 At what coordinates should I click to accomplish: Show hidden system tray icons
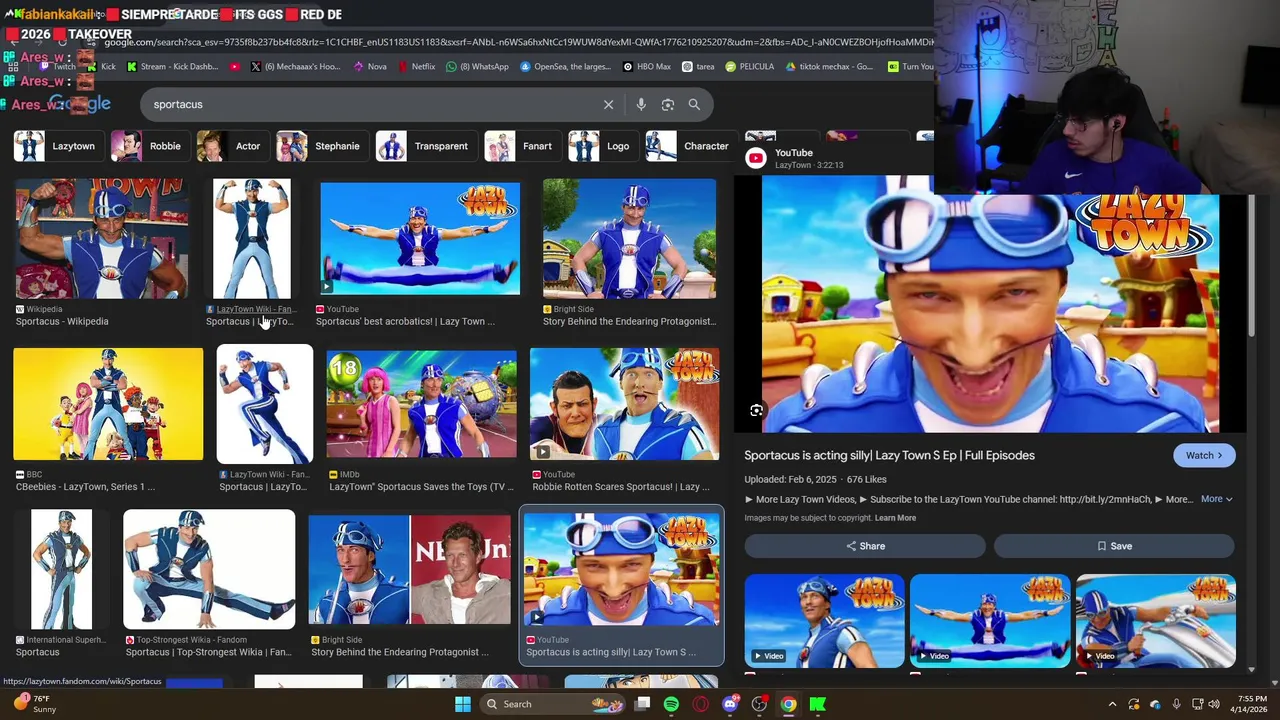point(1112,704)
